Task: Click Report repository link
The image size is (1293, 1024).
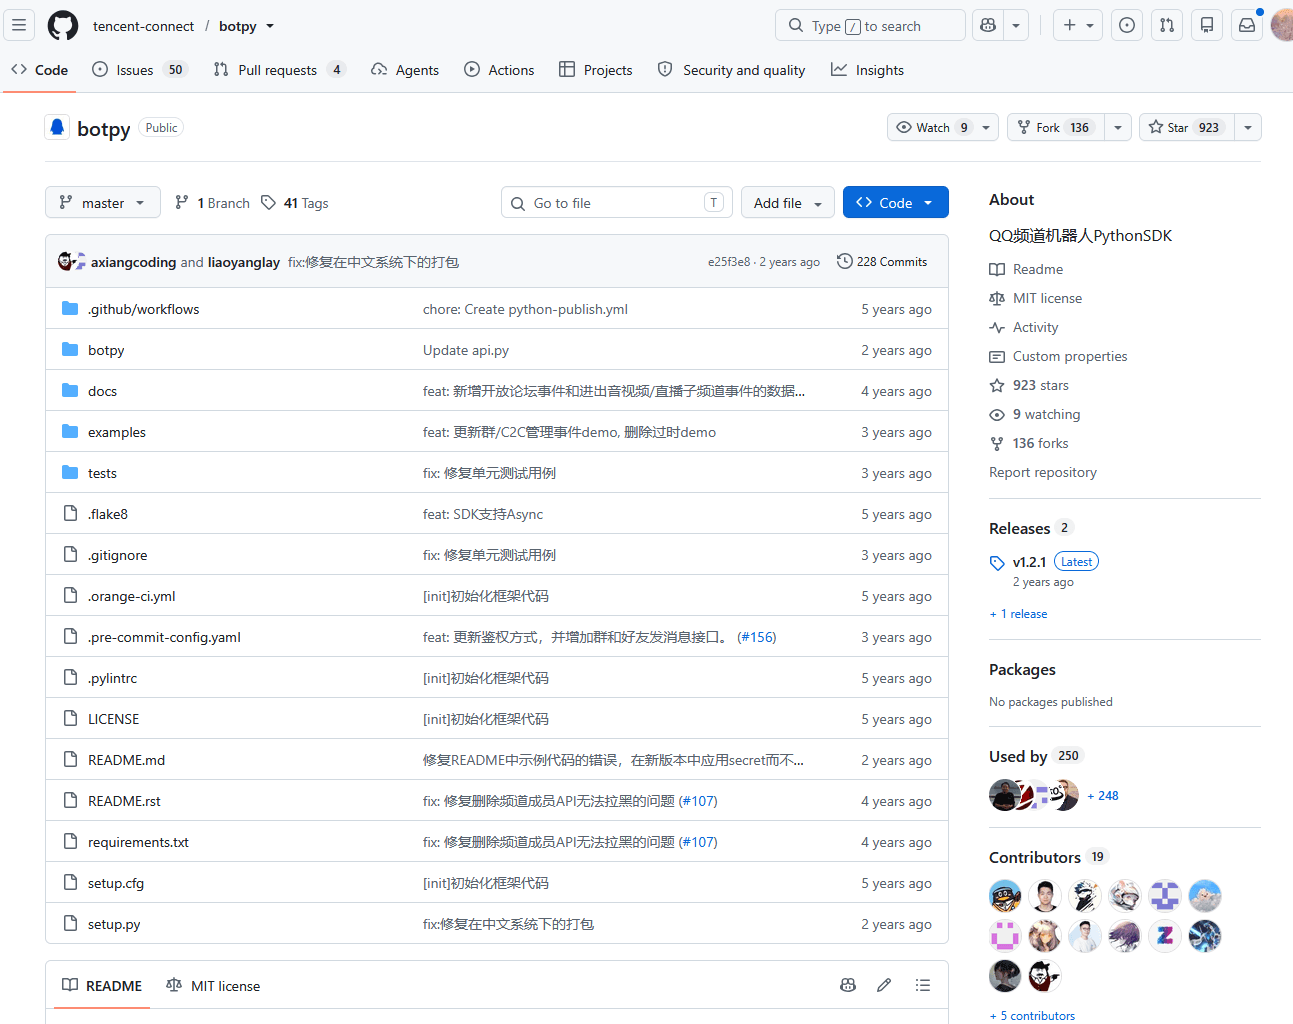Action: point(1043,472)
